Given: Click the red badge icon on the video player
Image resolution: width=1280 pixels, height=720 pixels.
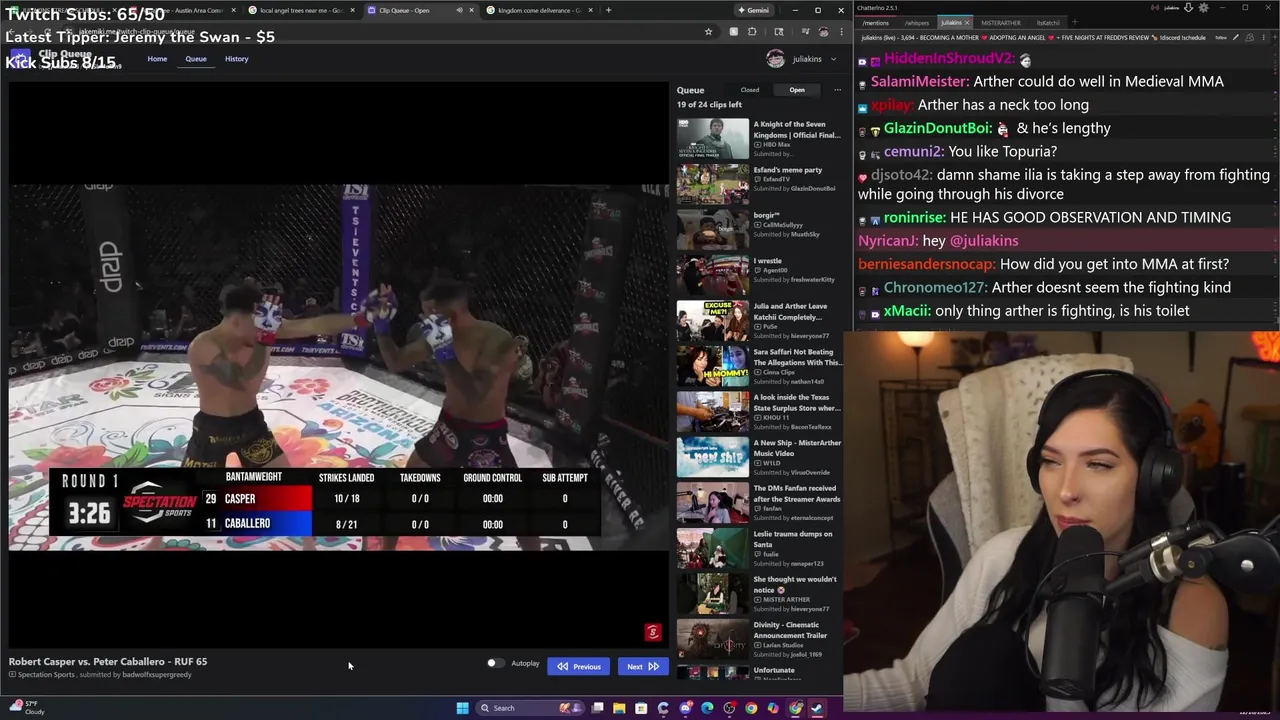Looking at the screenshot, I should [653, 632].
